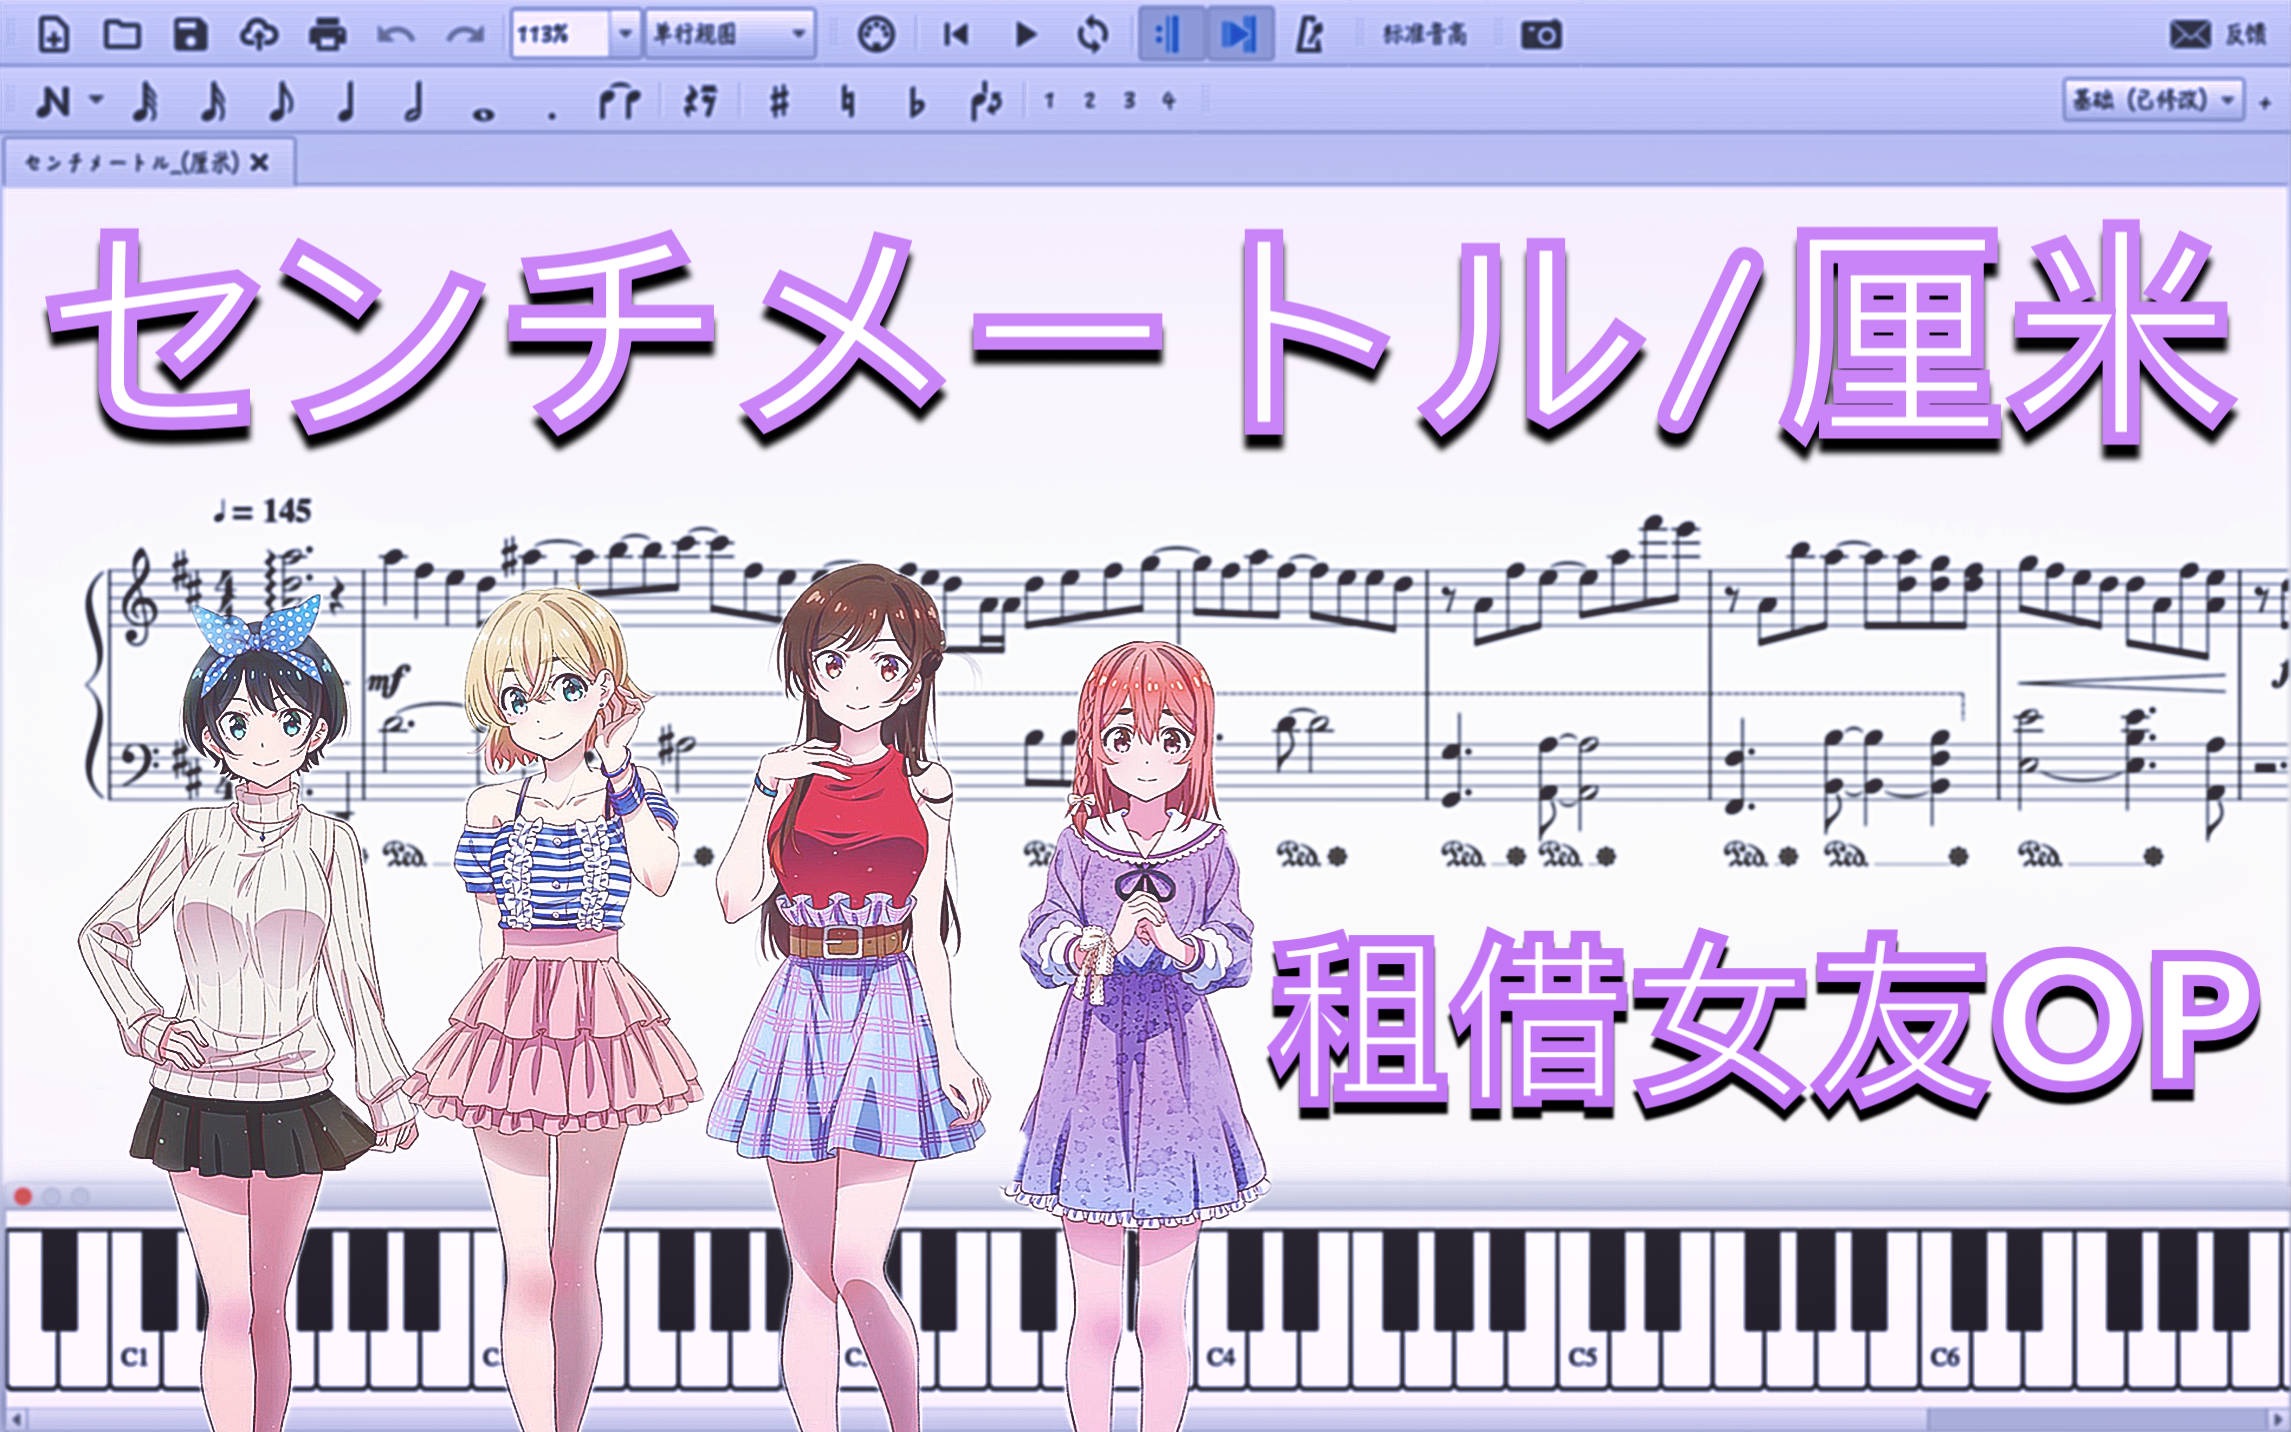Toggle the pan score during playback button
The width and height of the screenshot is (2291, 1432).
point(1239,35)
